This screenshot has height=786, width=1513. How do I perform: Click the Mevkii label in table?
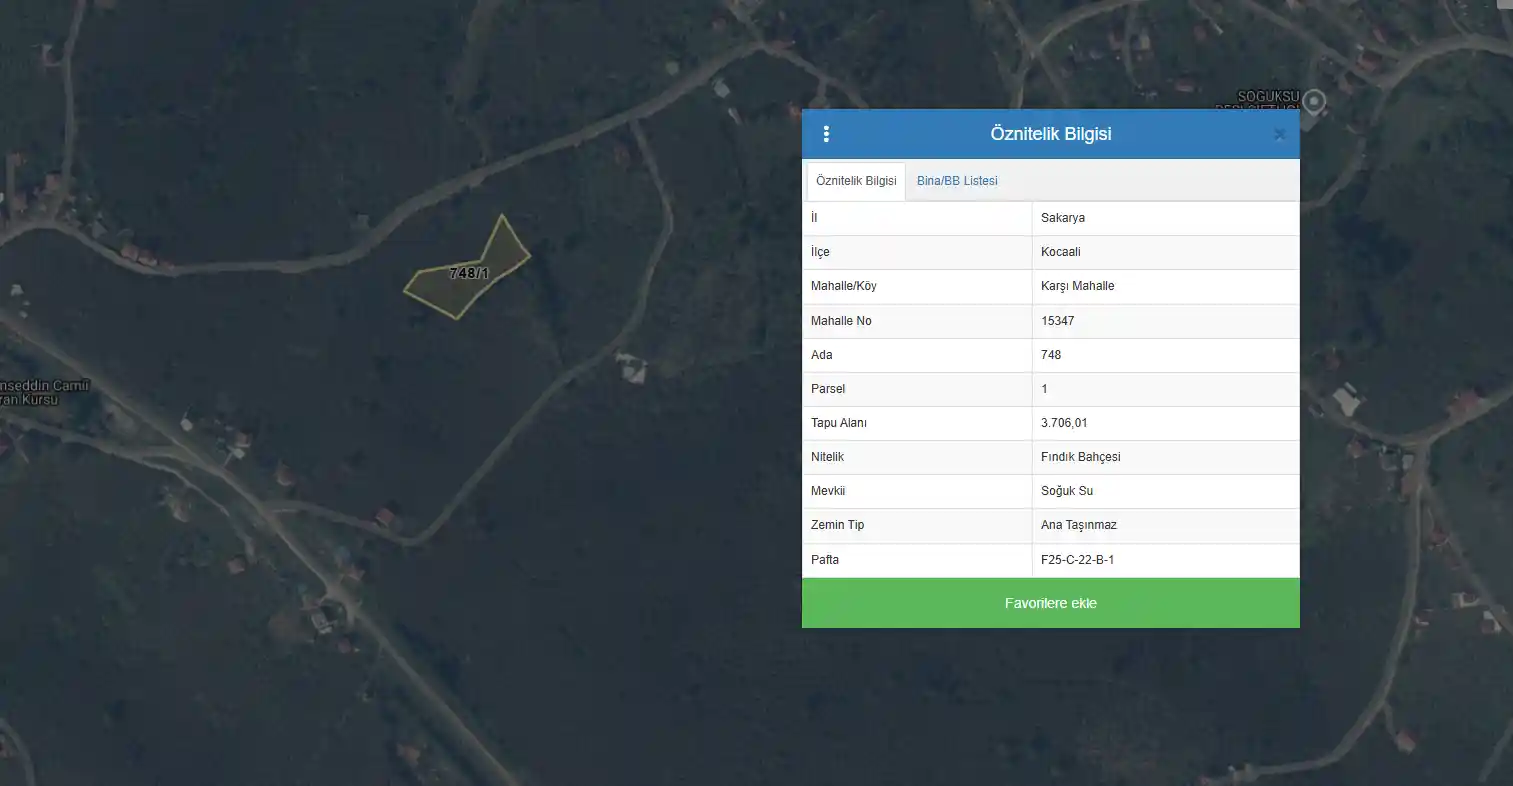coord(828,491)
